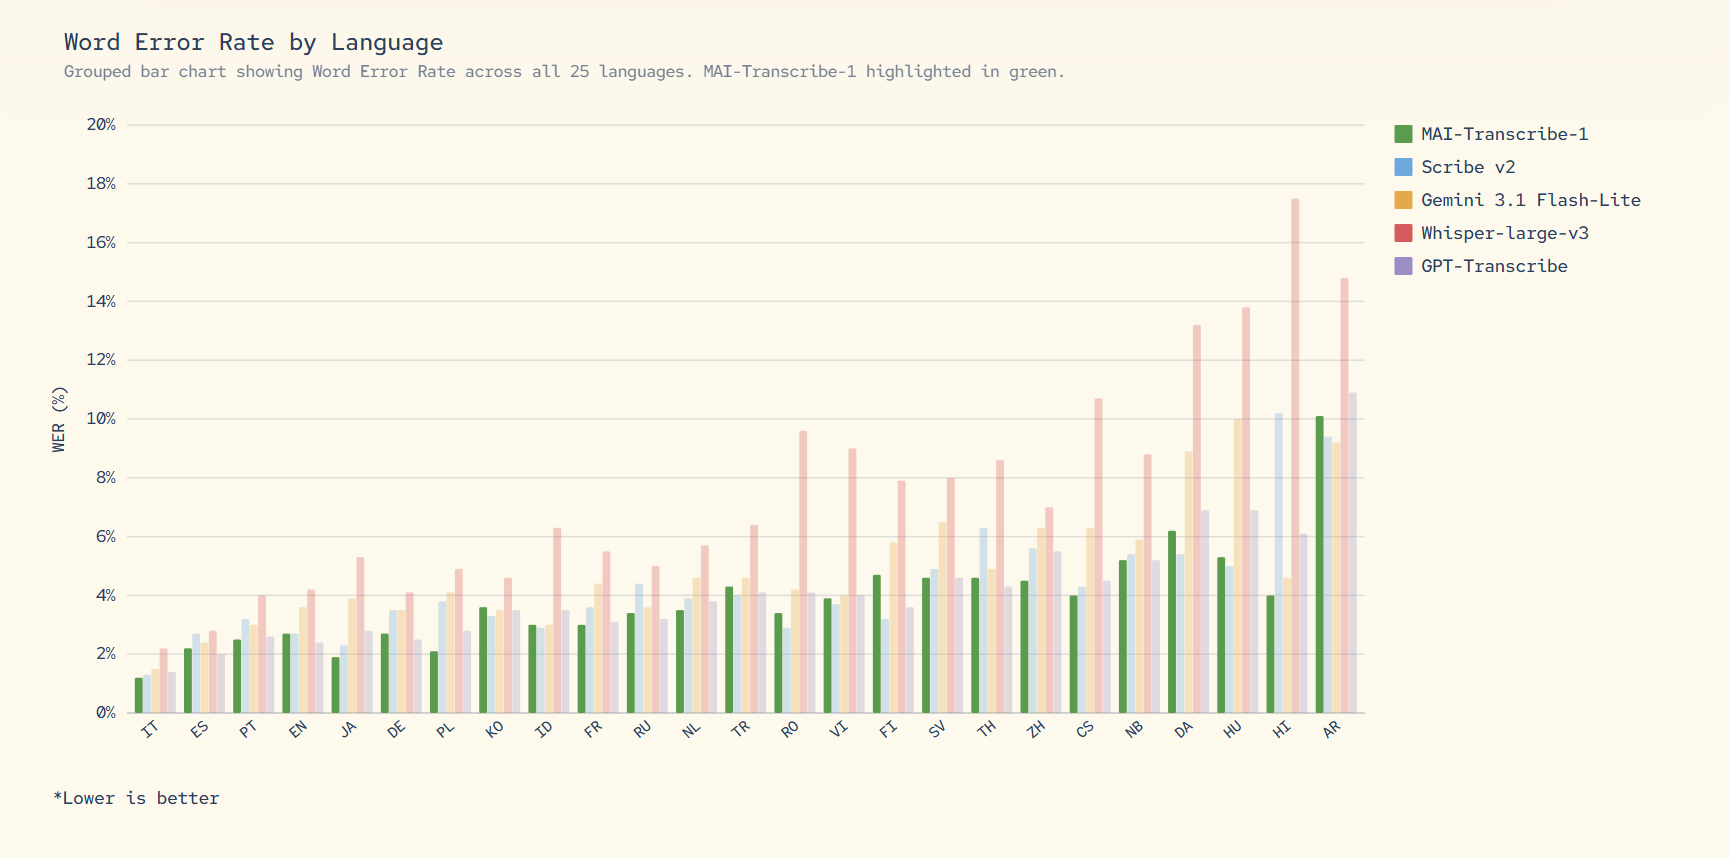
Task: Click the DE language axis label
Action: [396, 729]
